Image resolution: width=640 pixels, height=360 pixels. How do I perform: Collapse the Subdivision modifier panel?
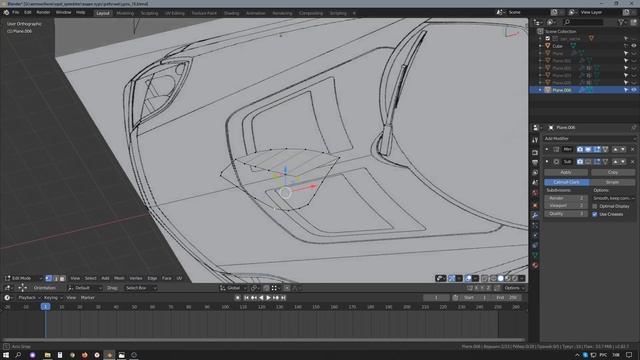[x=547, y=162]
